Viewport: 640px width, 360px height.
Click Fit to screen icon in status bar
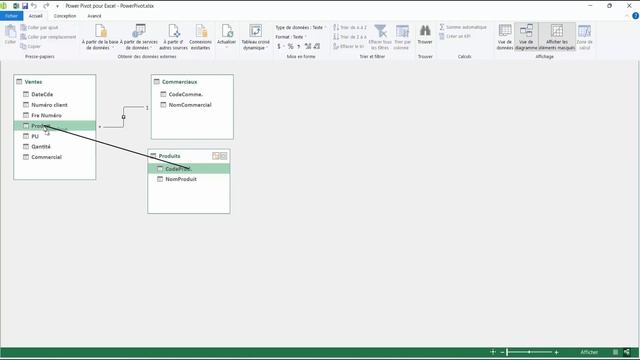(x=493, y=352)
